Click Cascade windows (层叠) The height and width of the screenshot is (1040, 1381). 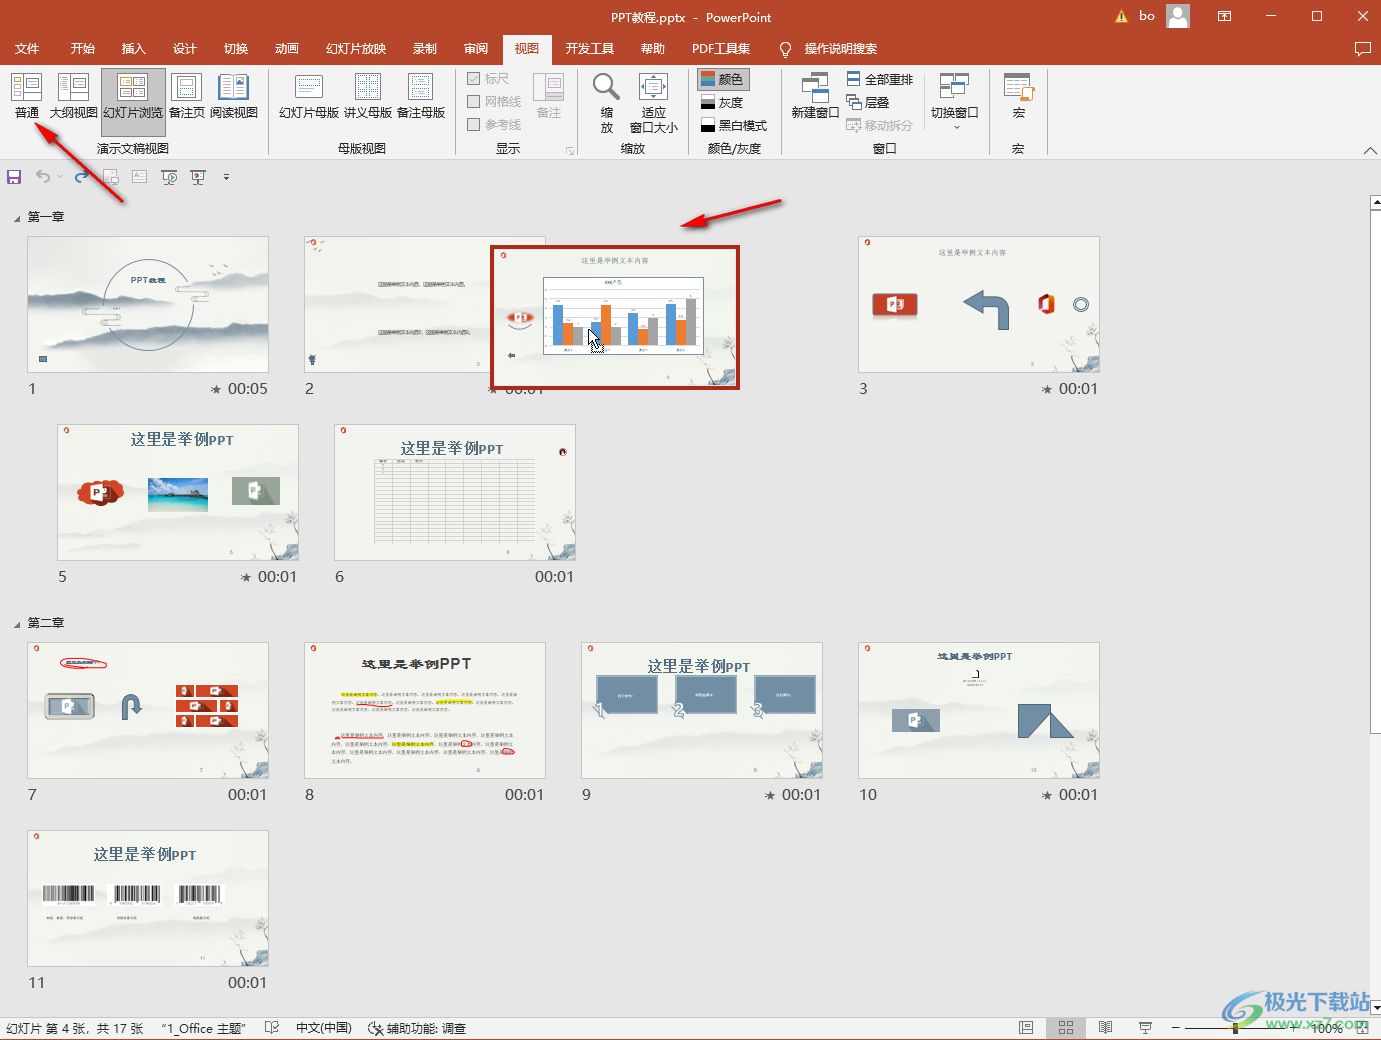coord(868,102)
